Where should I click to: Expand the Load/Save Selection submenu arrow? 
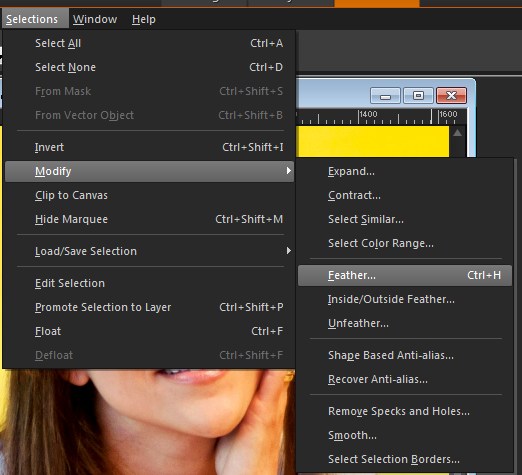tap(289, 251)
